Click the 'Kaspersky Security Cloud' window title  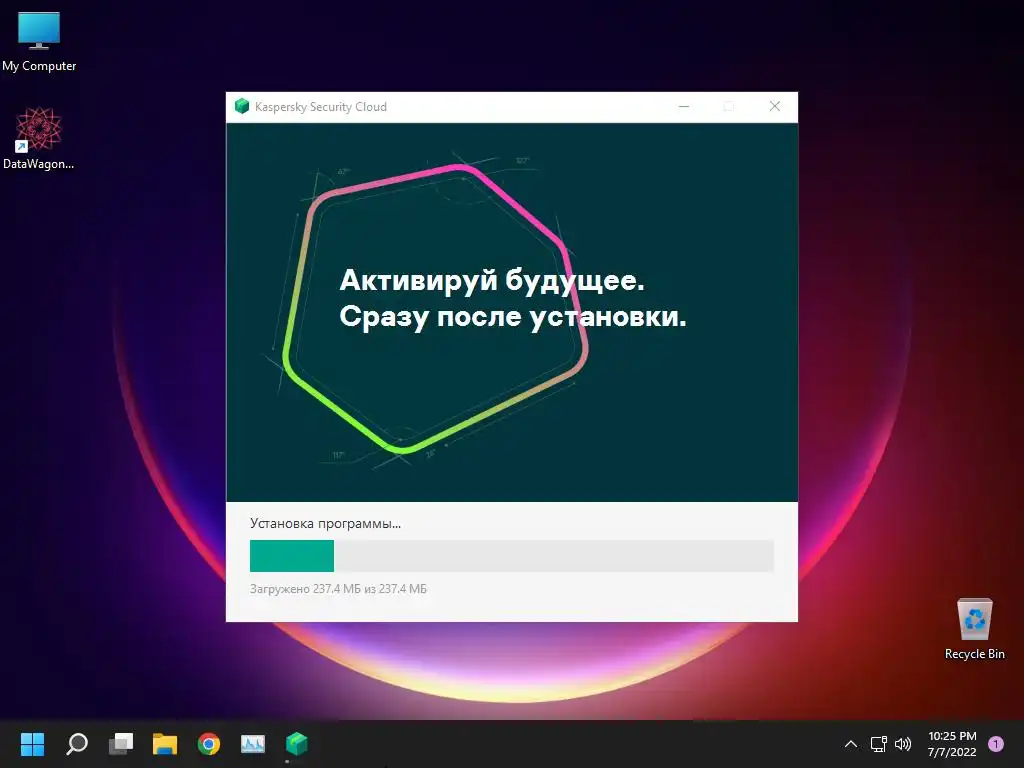321,106
